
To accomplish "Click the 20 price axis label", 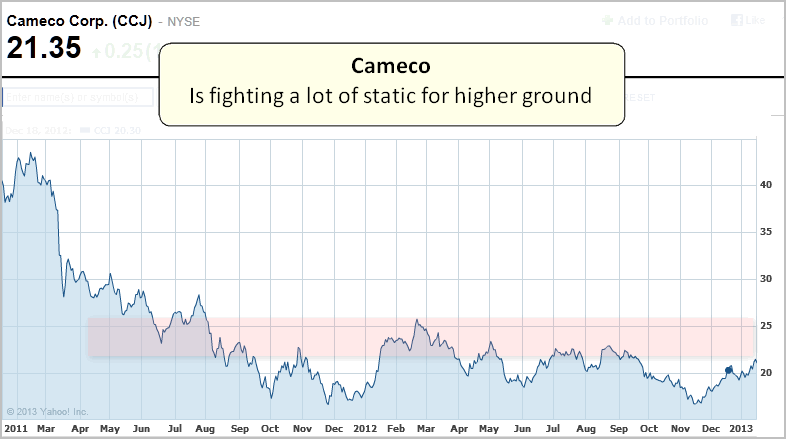I will [766, 373].
